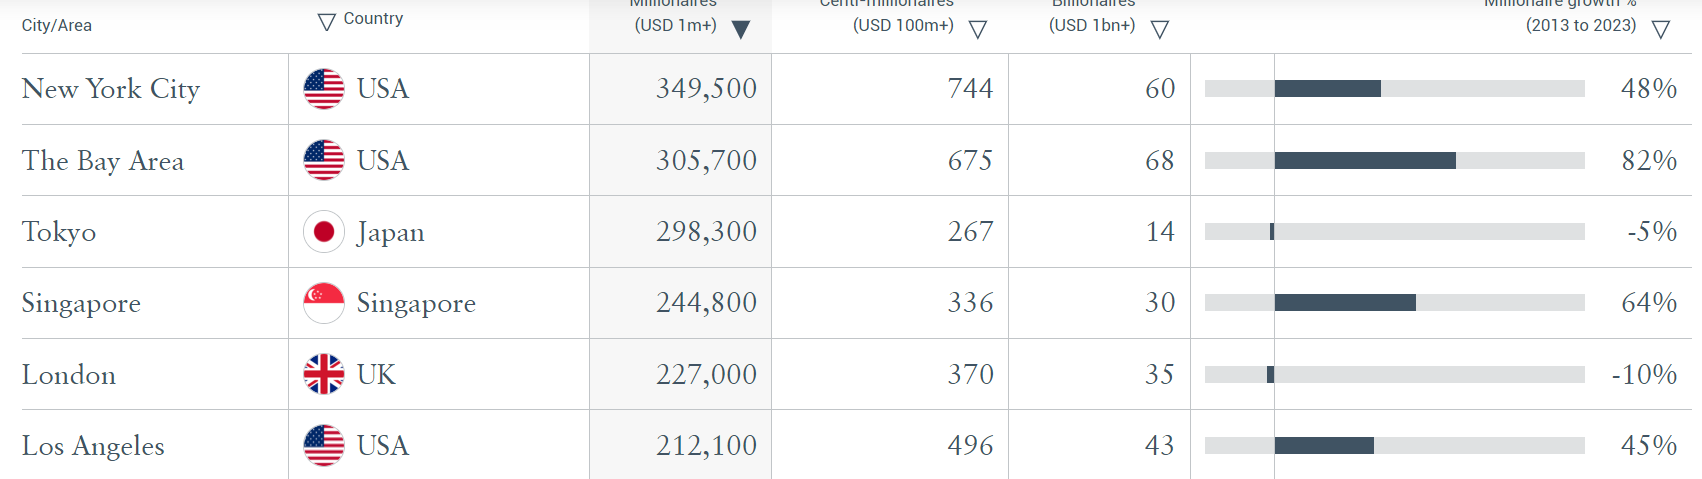
Task: Select The Bay Area city name
Action: tap(103, 161)
